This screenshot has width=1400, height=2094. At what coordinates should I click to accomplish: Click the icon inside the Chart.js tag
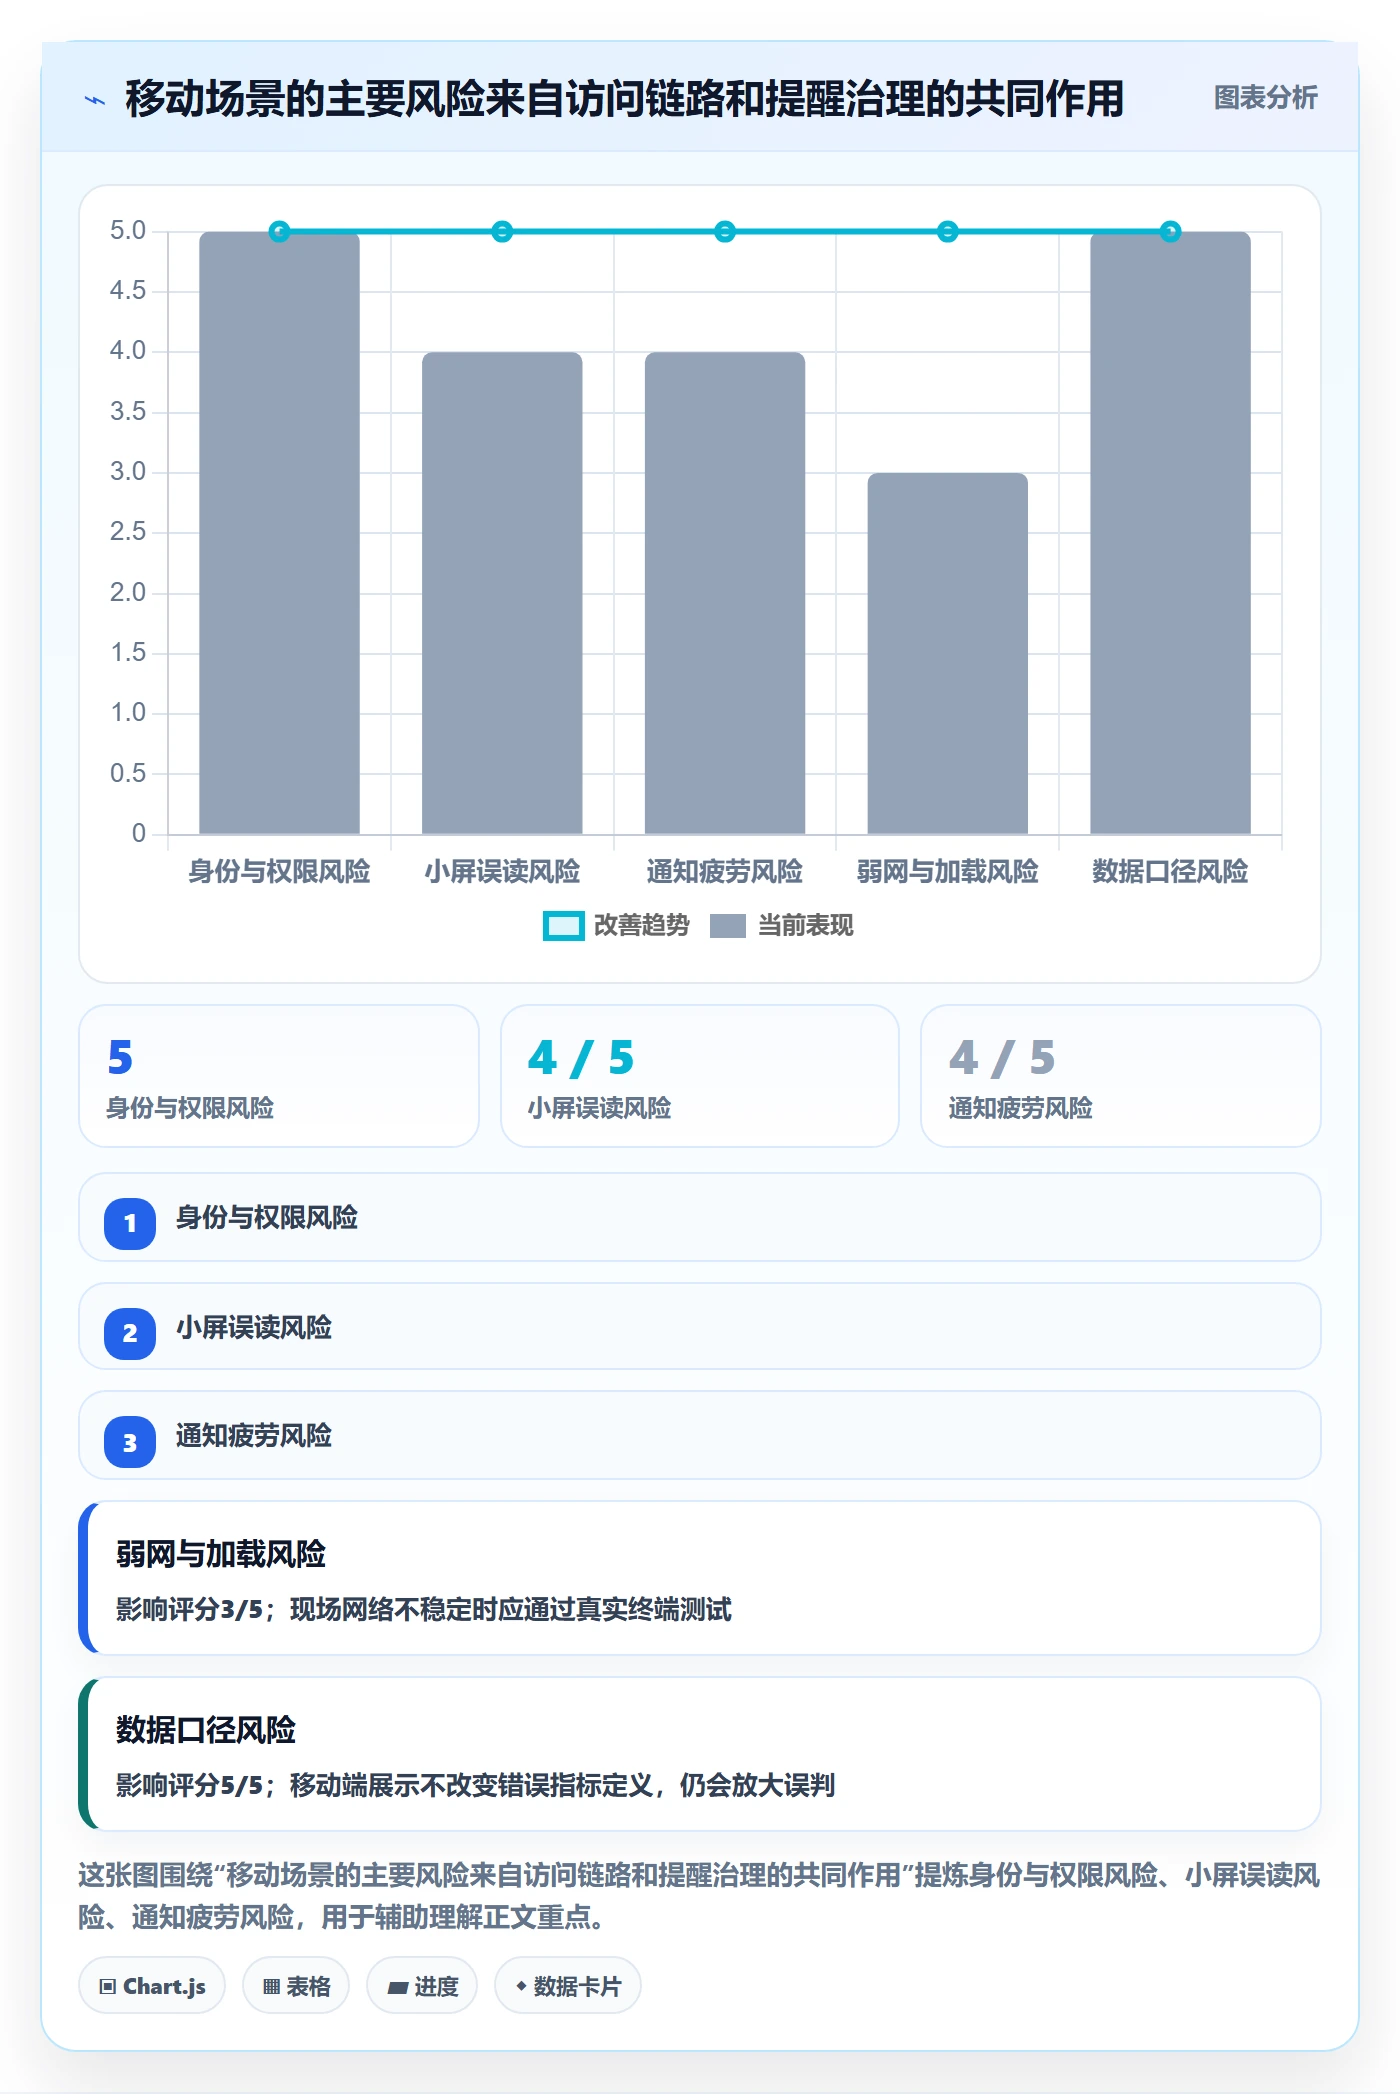(x=108, y=1987)
